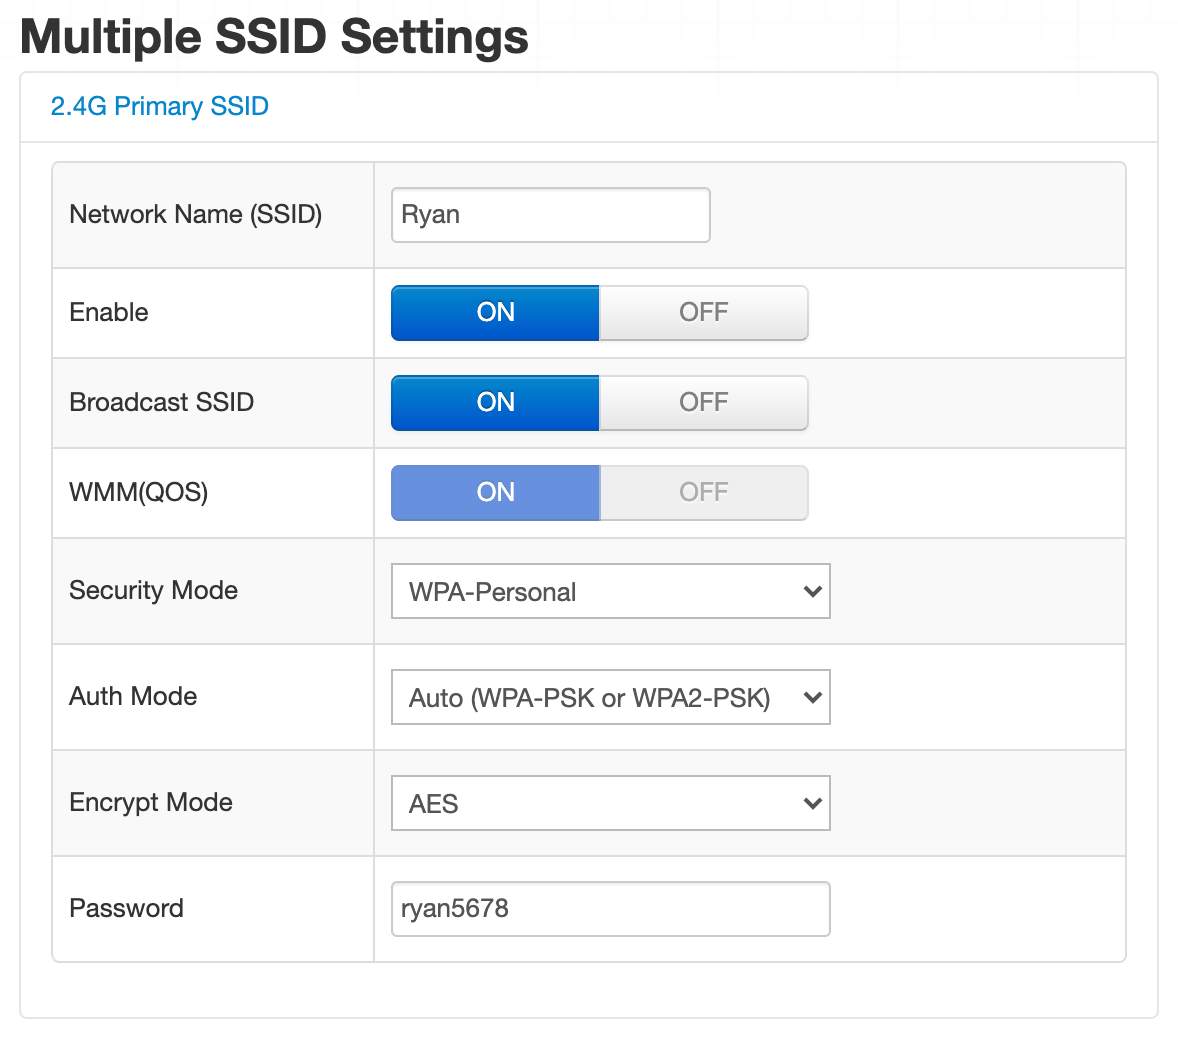Click the Auth Mode row label
Viewport: 1178px width, 1042px height.
(132, 697)
